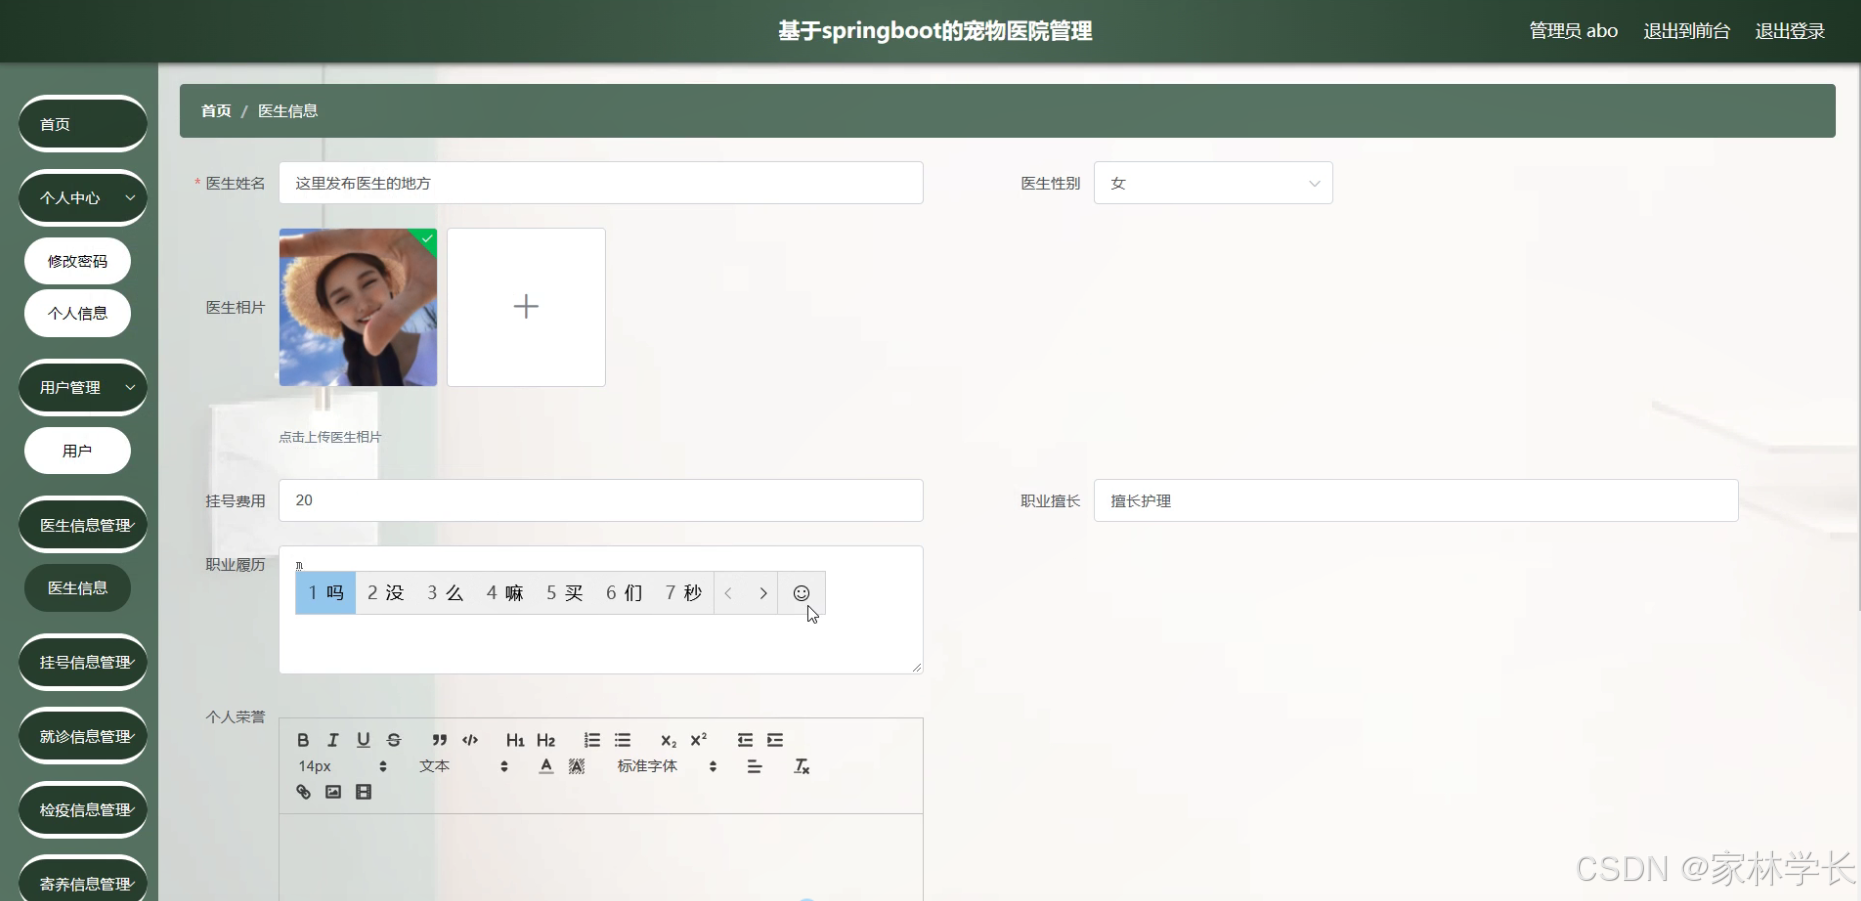Go to next IME candidate page
The image size is (1861, 901).
[x=763, y=593]
